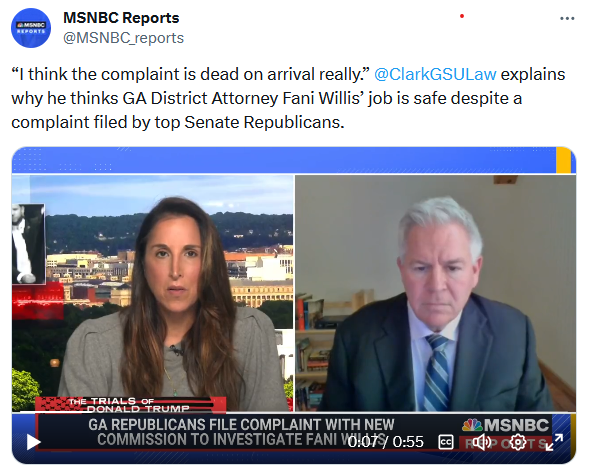Mute the video with speaker icon
593x473 pixels.
pos(482,442)
